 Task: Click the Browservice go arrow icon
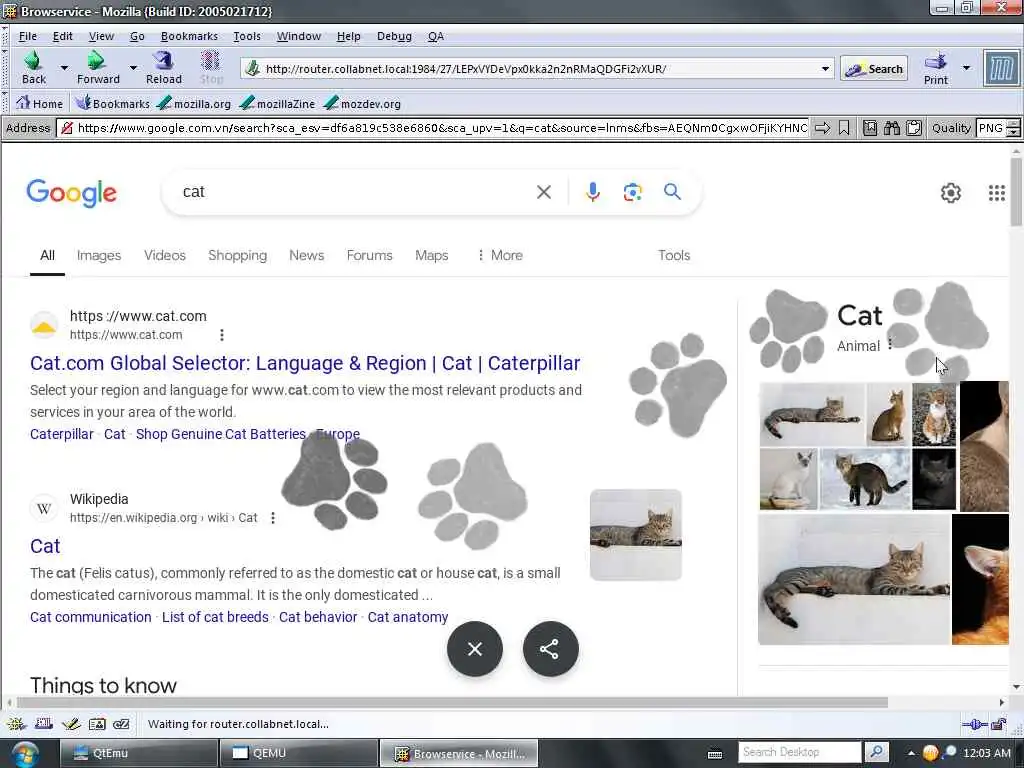pos(823,128)
